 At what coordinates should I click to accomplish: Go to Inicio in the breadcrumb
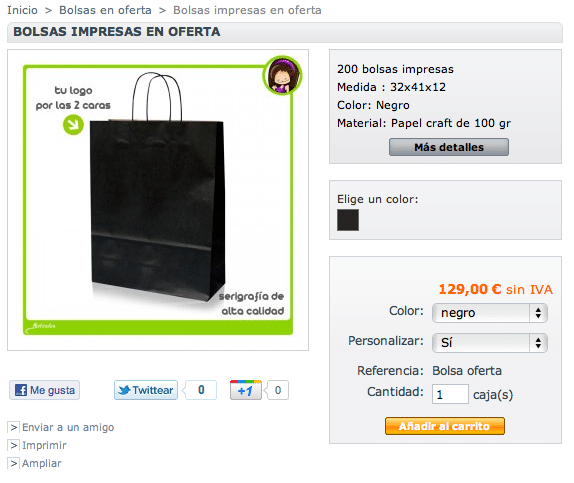tap(22, 10)
